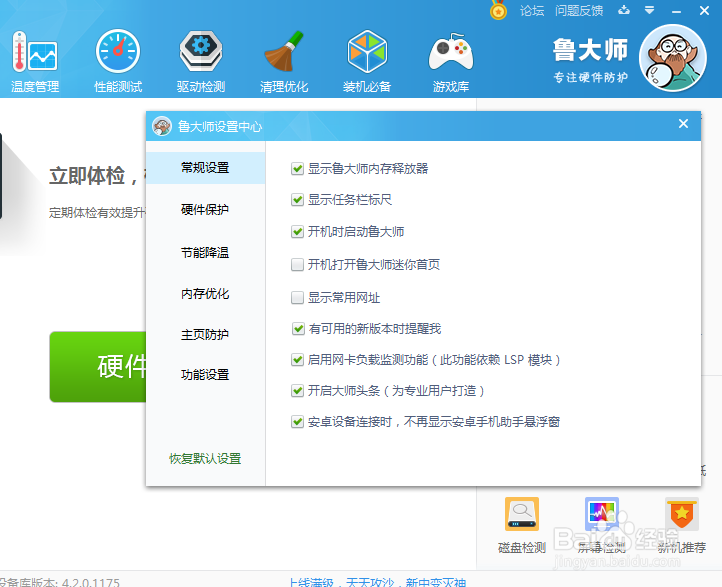Disable 开机时启动鲁大师
Viewport: 722px width, 587px height.
coord(297,232)
